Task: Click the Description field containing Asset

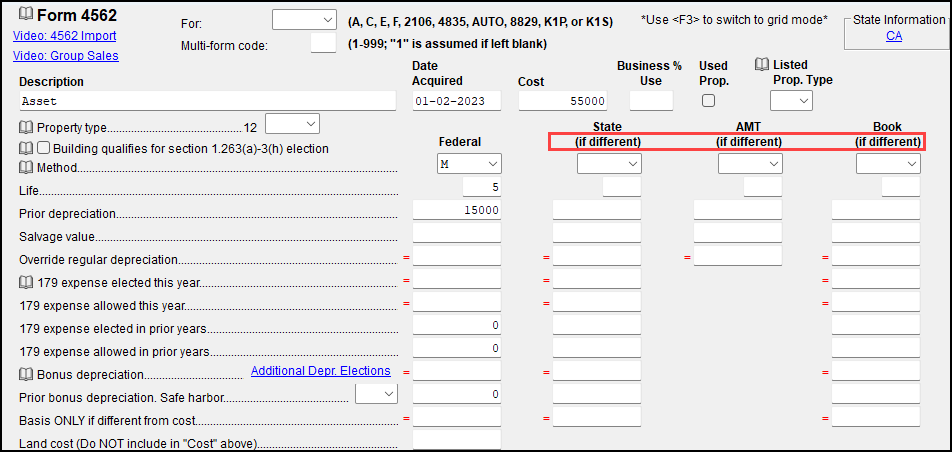Action: (207, 101)
